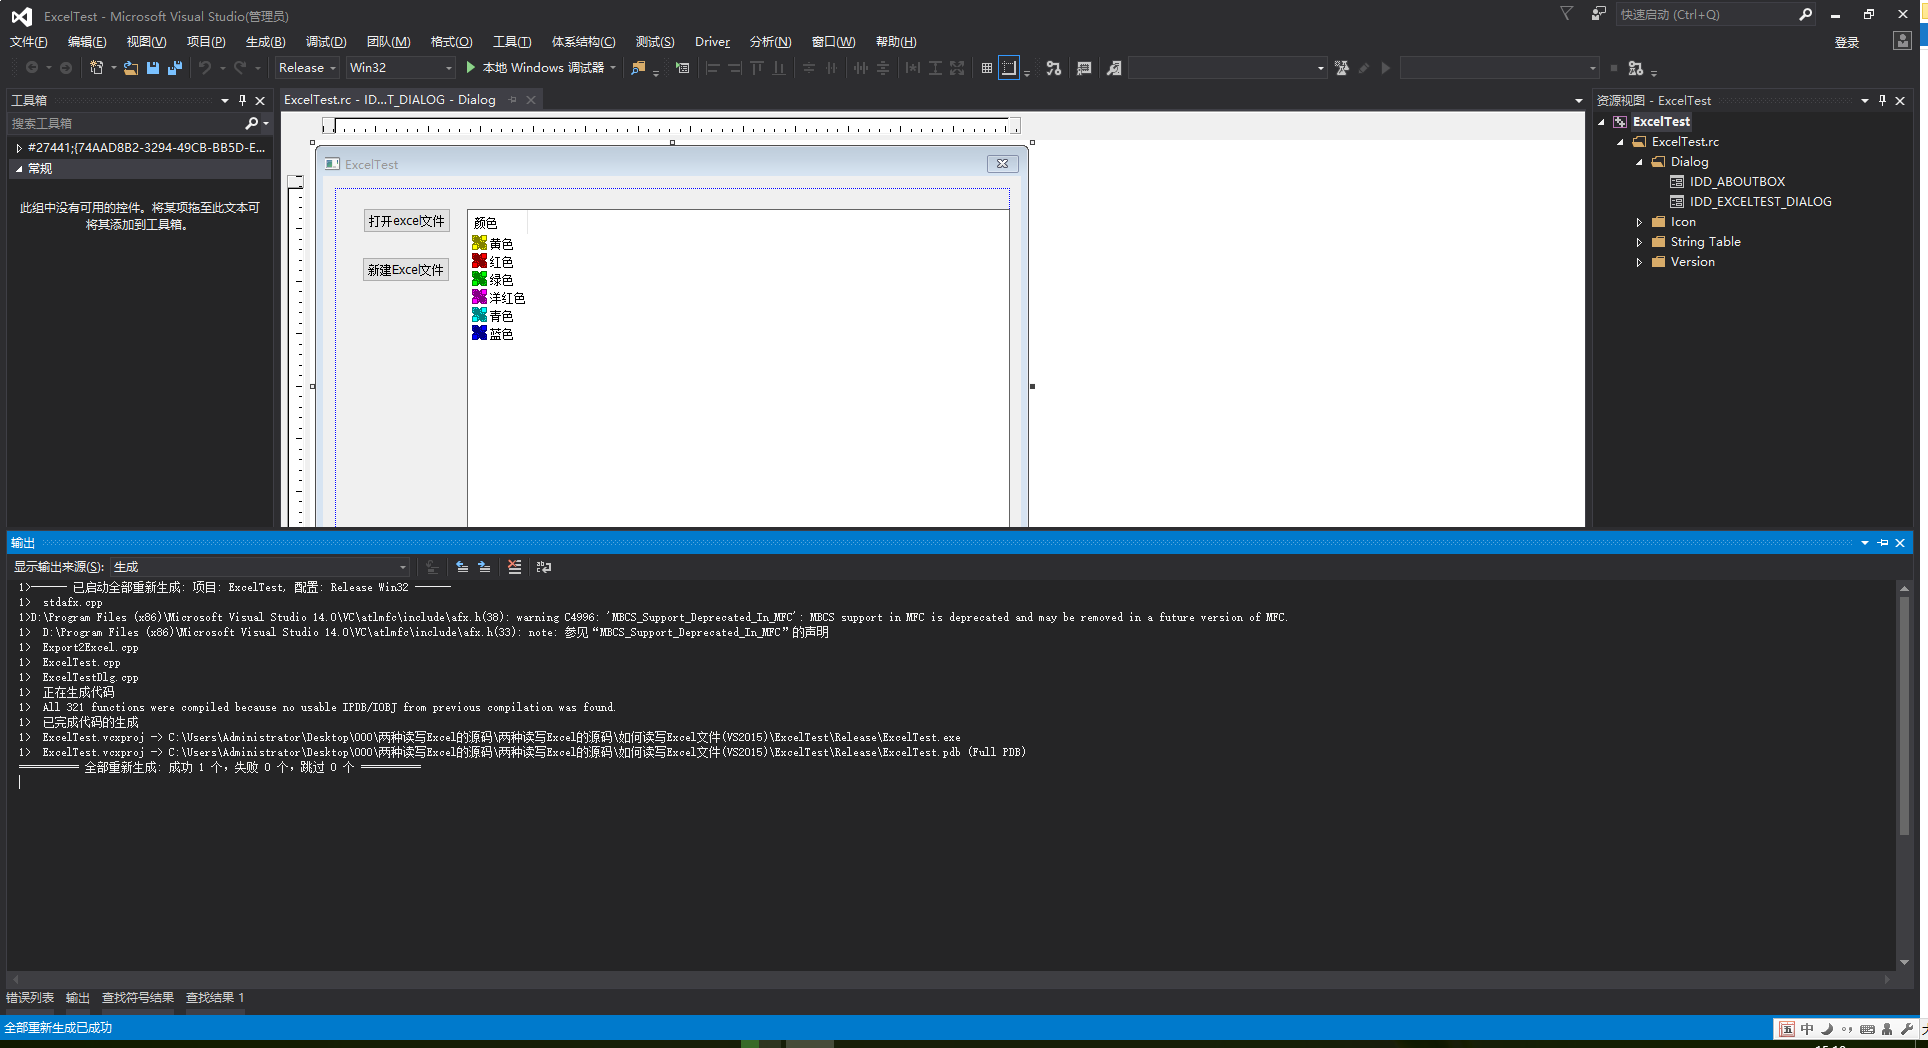
Task: Open the 格式(O) format menu
Action: [451, 41]
